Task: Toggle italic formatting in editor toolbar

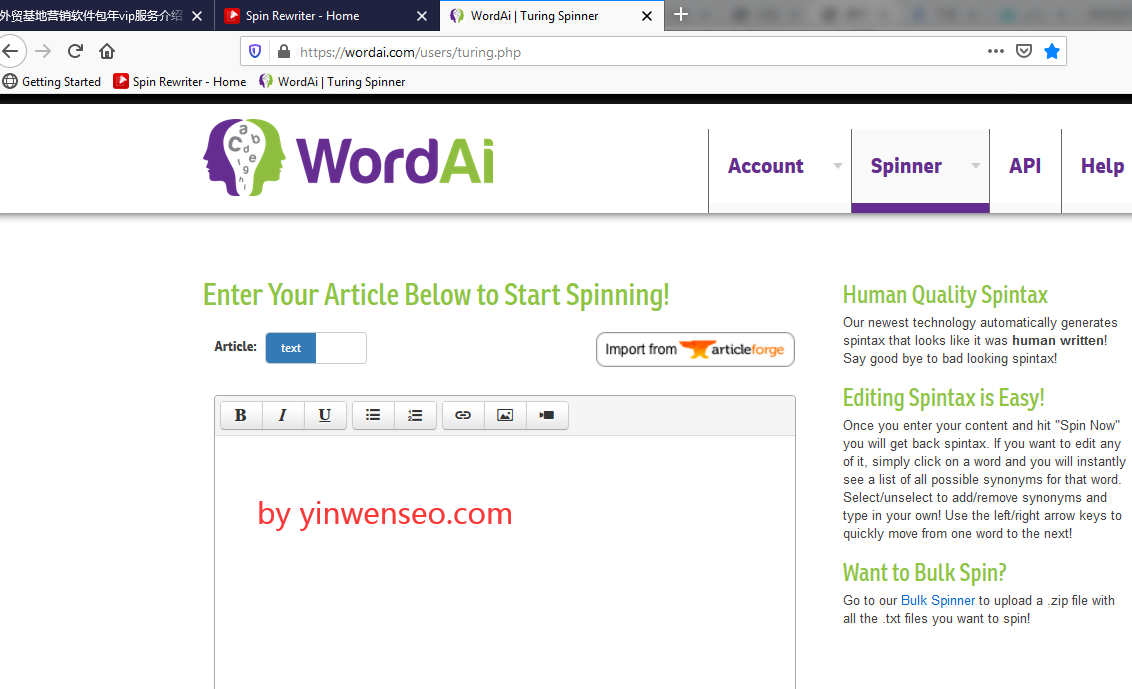Action: [283, 415]
